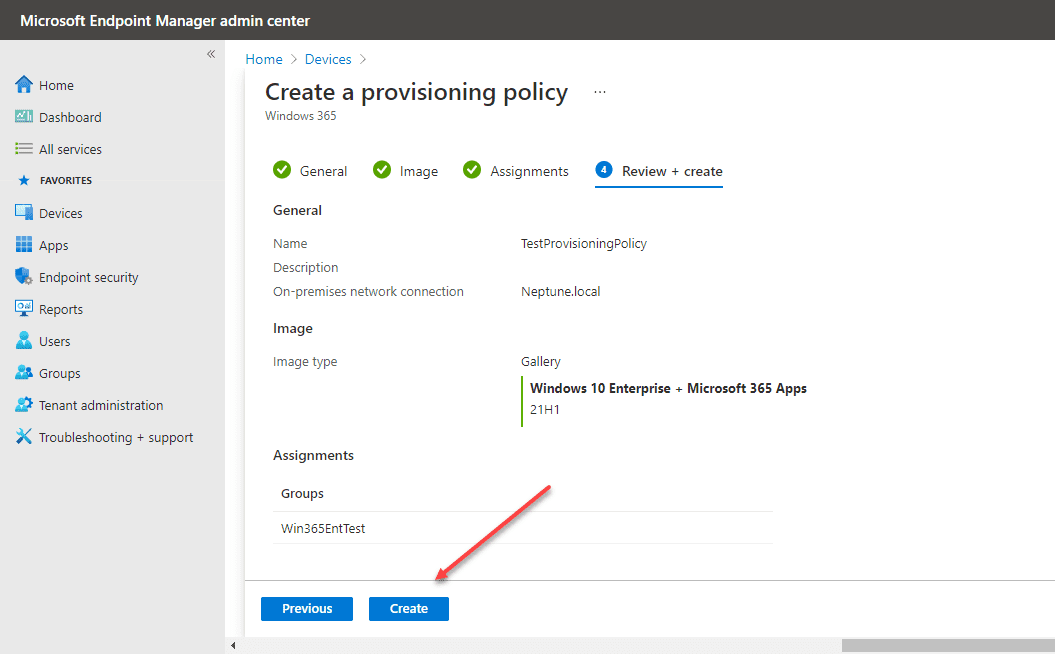The height and width of the screenshot is (654, 1055).
Task: Open the ellipsis menu beside page title
Action: [x=600, y=92]
